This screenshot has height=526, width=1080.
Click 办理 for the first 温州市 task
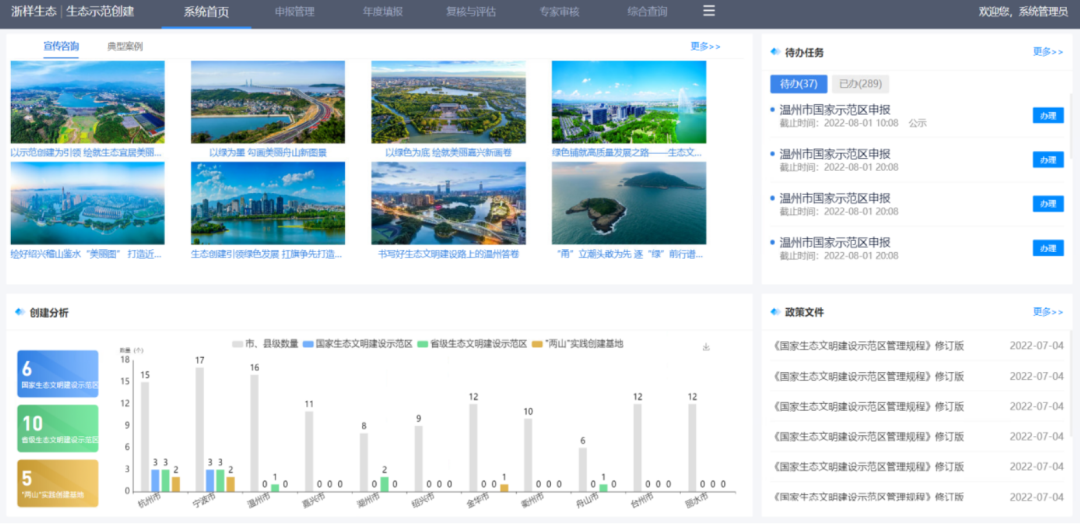tap(1047, 116)
